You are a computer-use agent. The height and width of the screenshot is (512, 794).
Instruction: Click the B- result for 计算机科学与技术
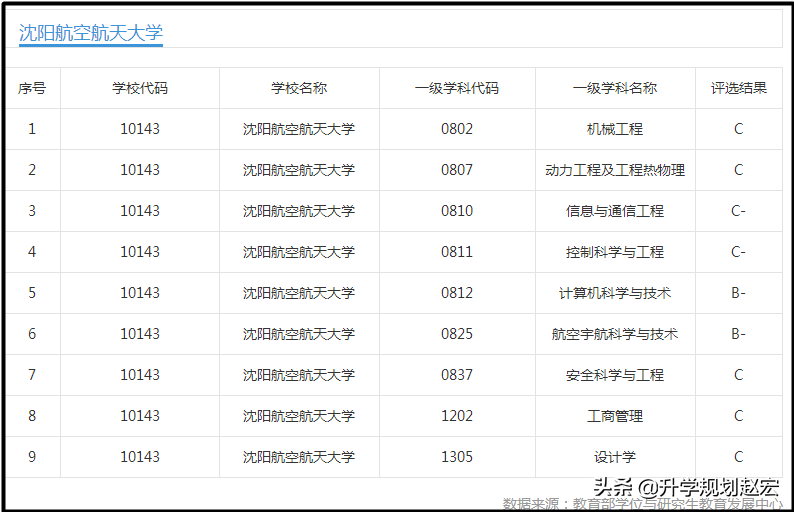(738, 293)
